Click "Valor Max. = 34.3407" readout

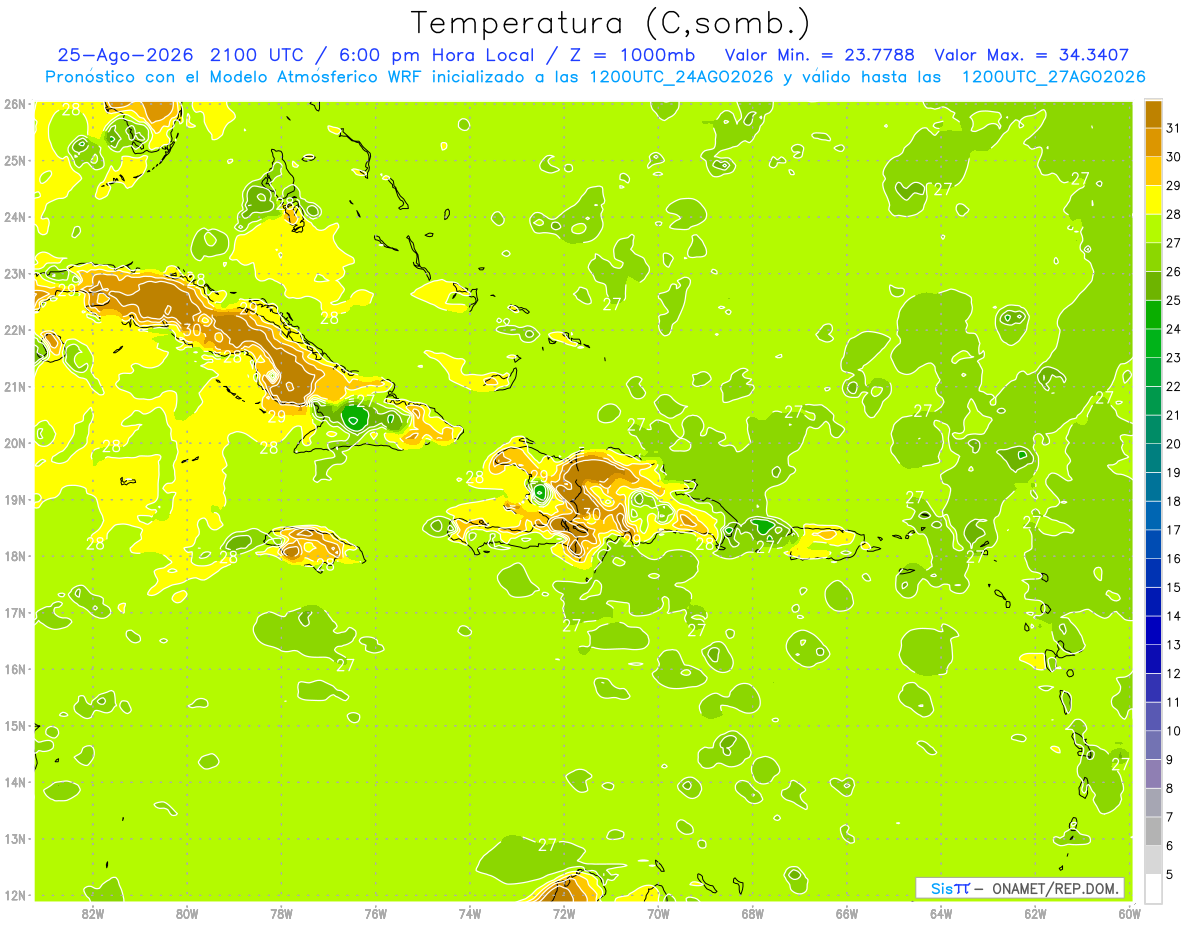[x=1032, y=55]
